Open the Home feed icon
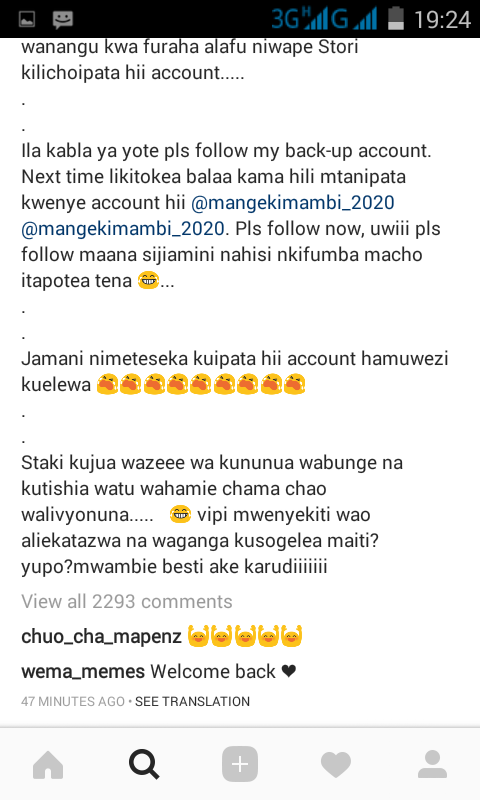 (x=48, y=764)
